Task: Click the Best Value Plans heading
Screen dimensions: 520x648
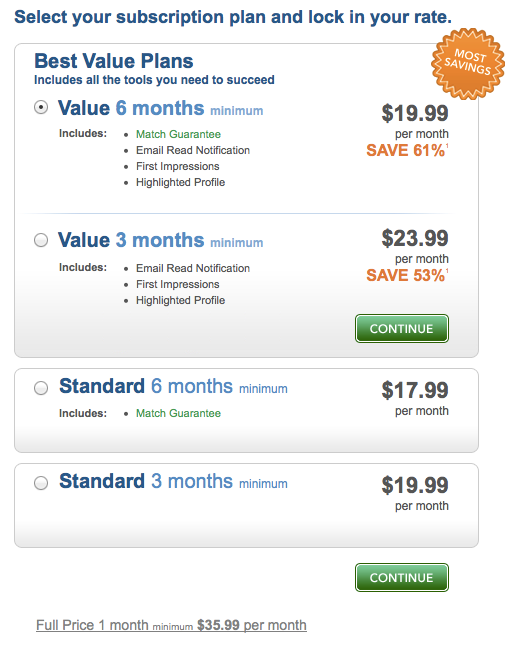Action: coord(114,61)
